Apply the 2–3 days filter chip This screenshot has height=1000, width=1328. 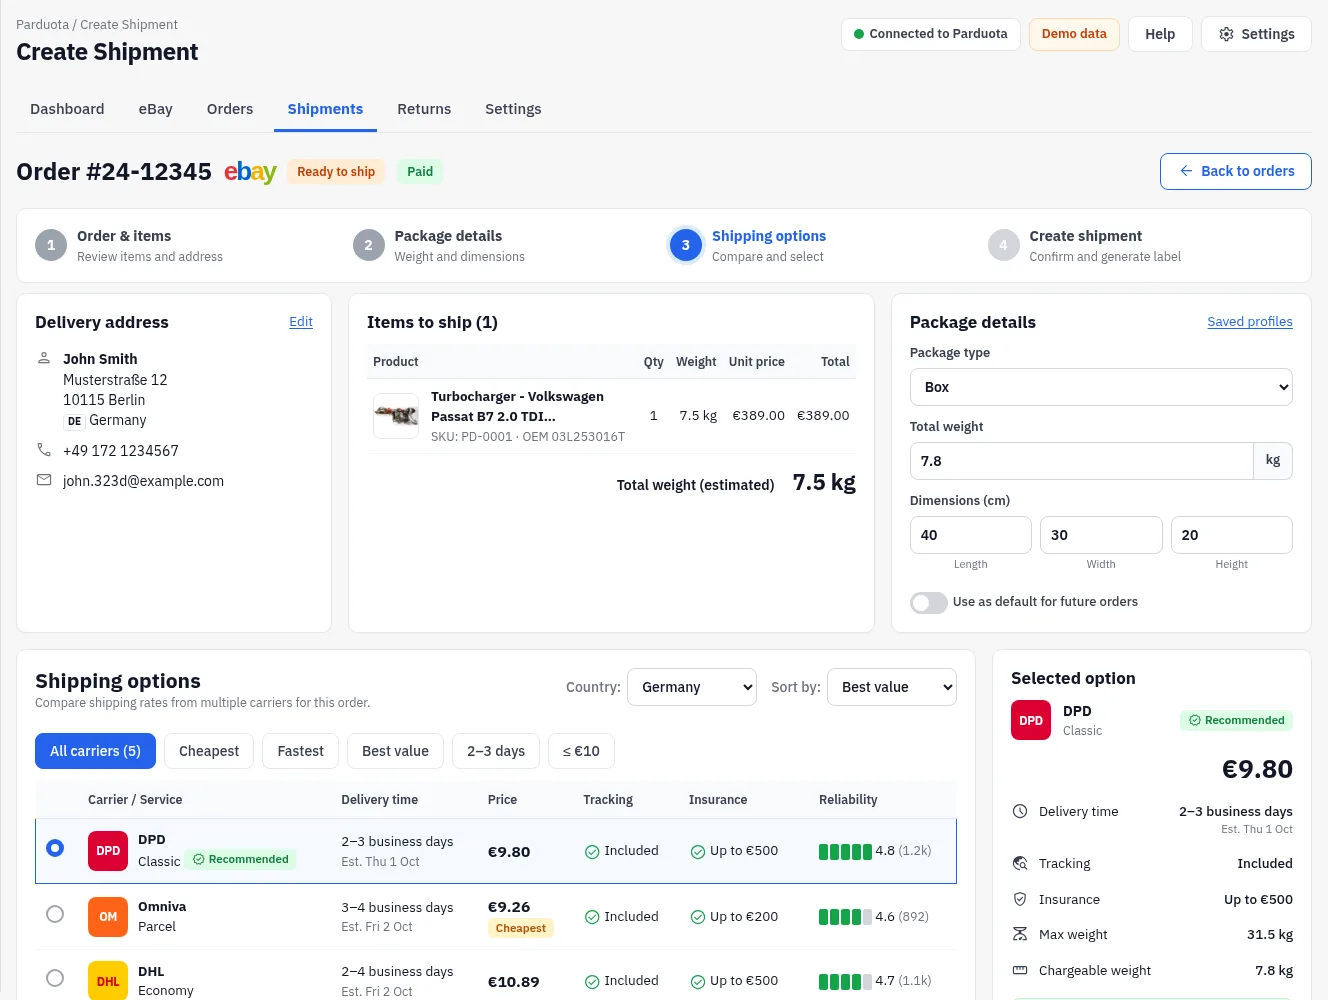(496, 751)
